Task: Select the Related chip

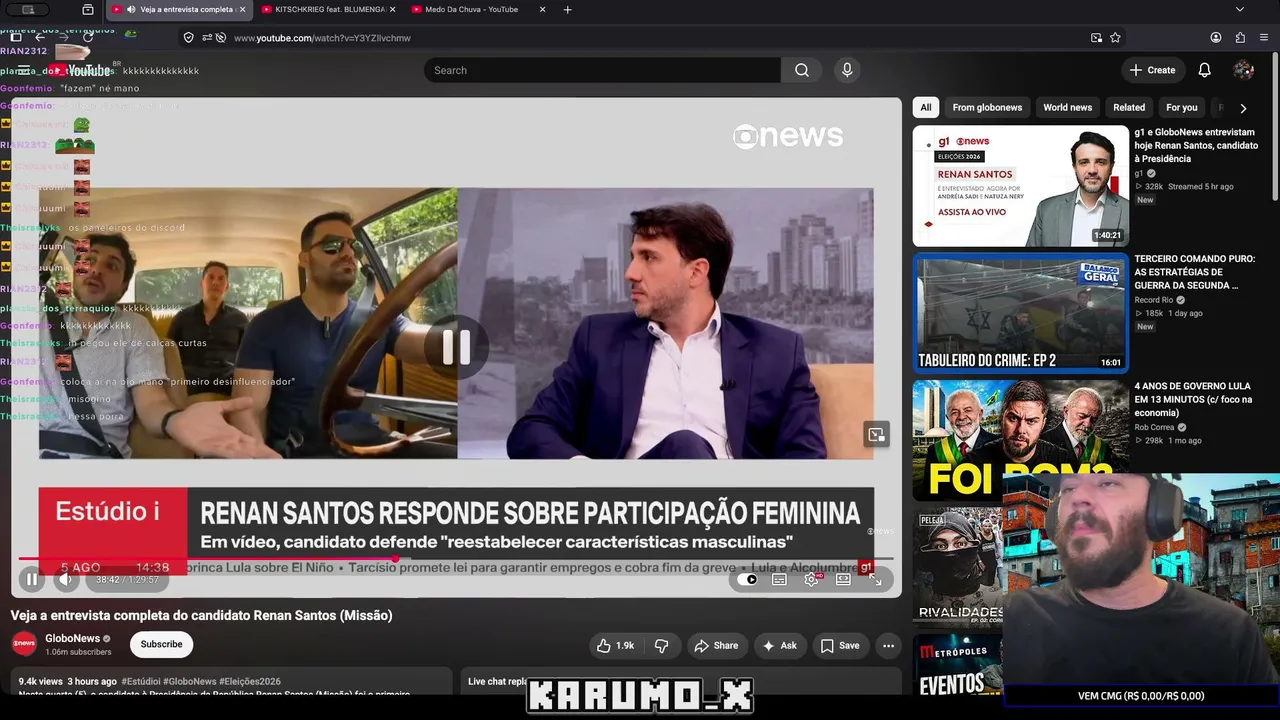Action: [x=1129, y=108]
